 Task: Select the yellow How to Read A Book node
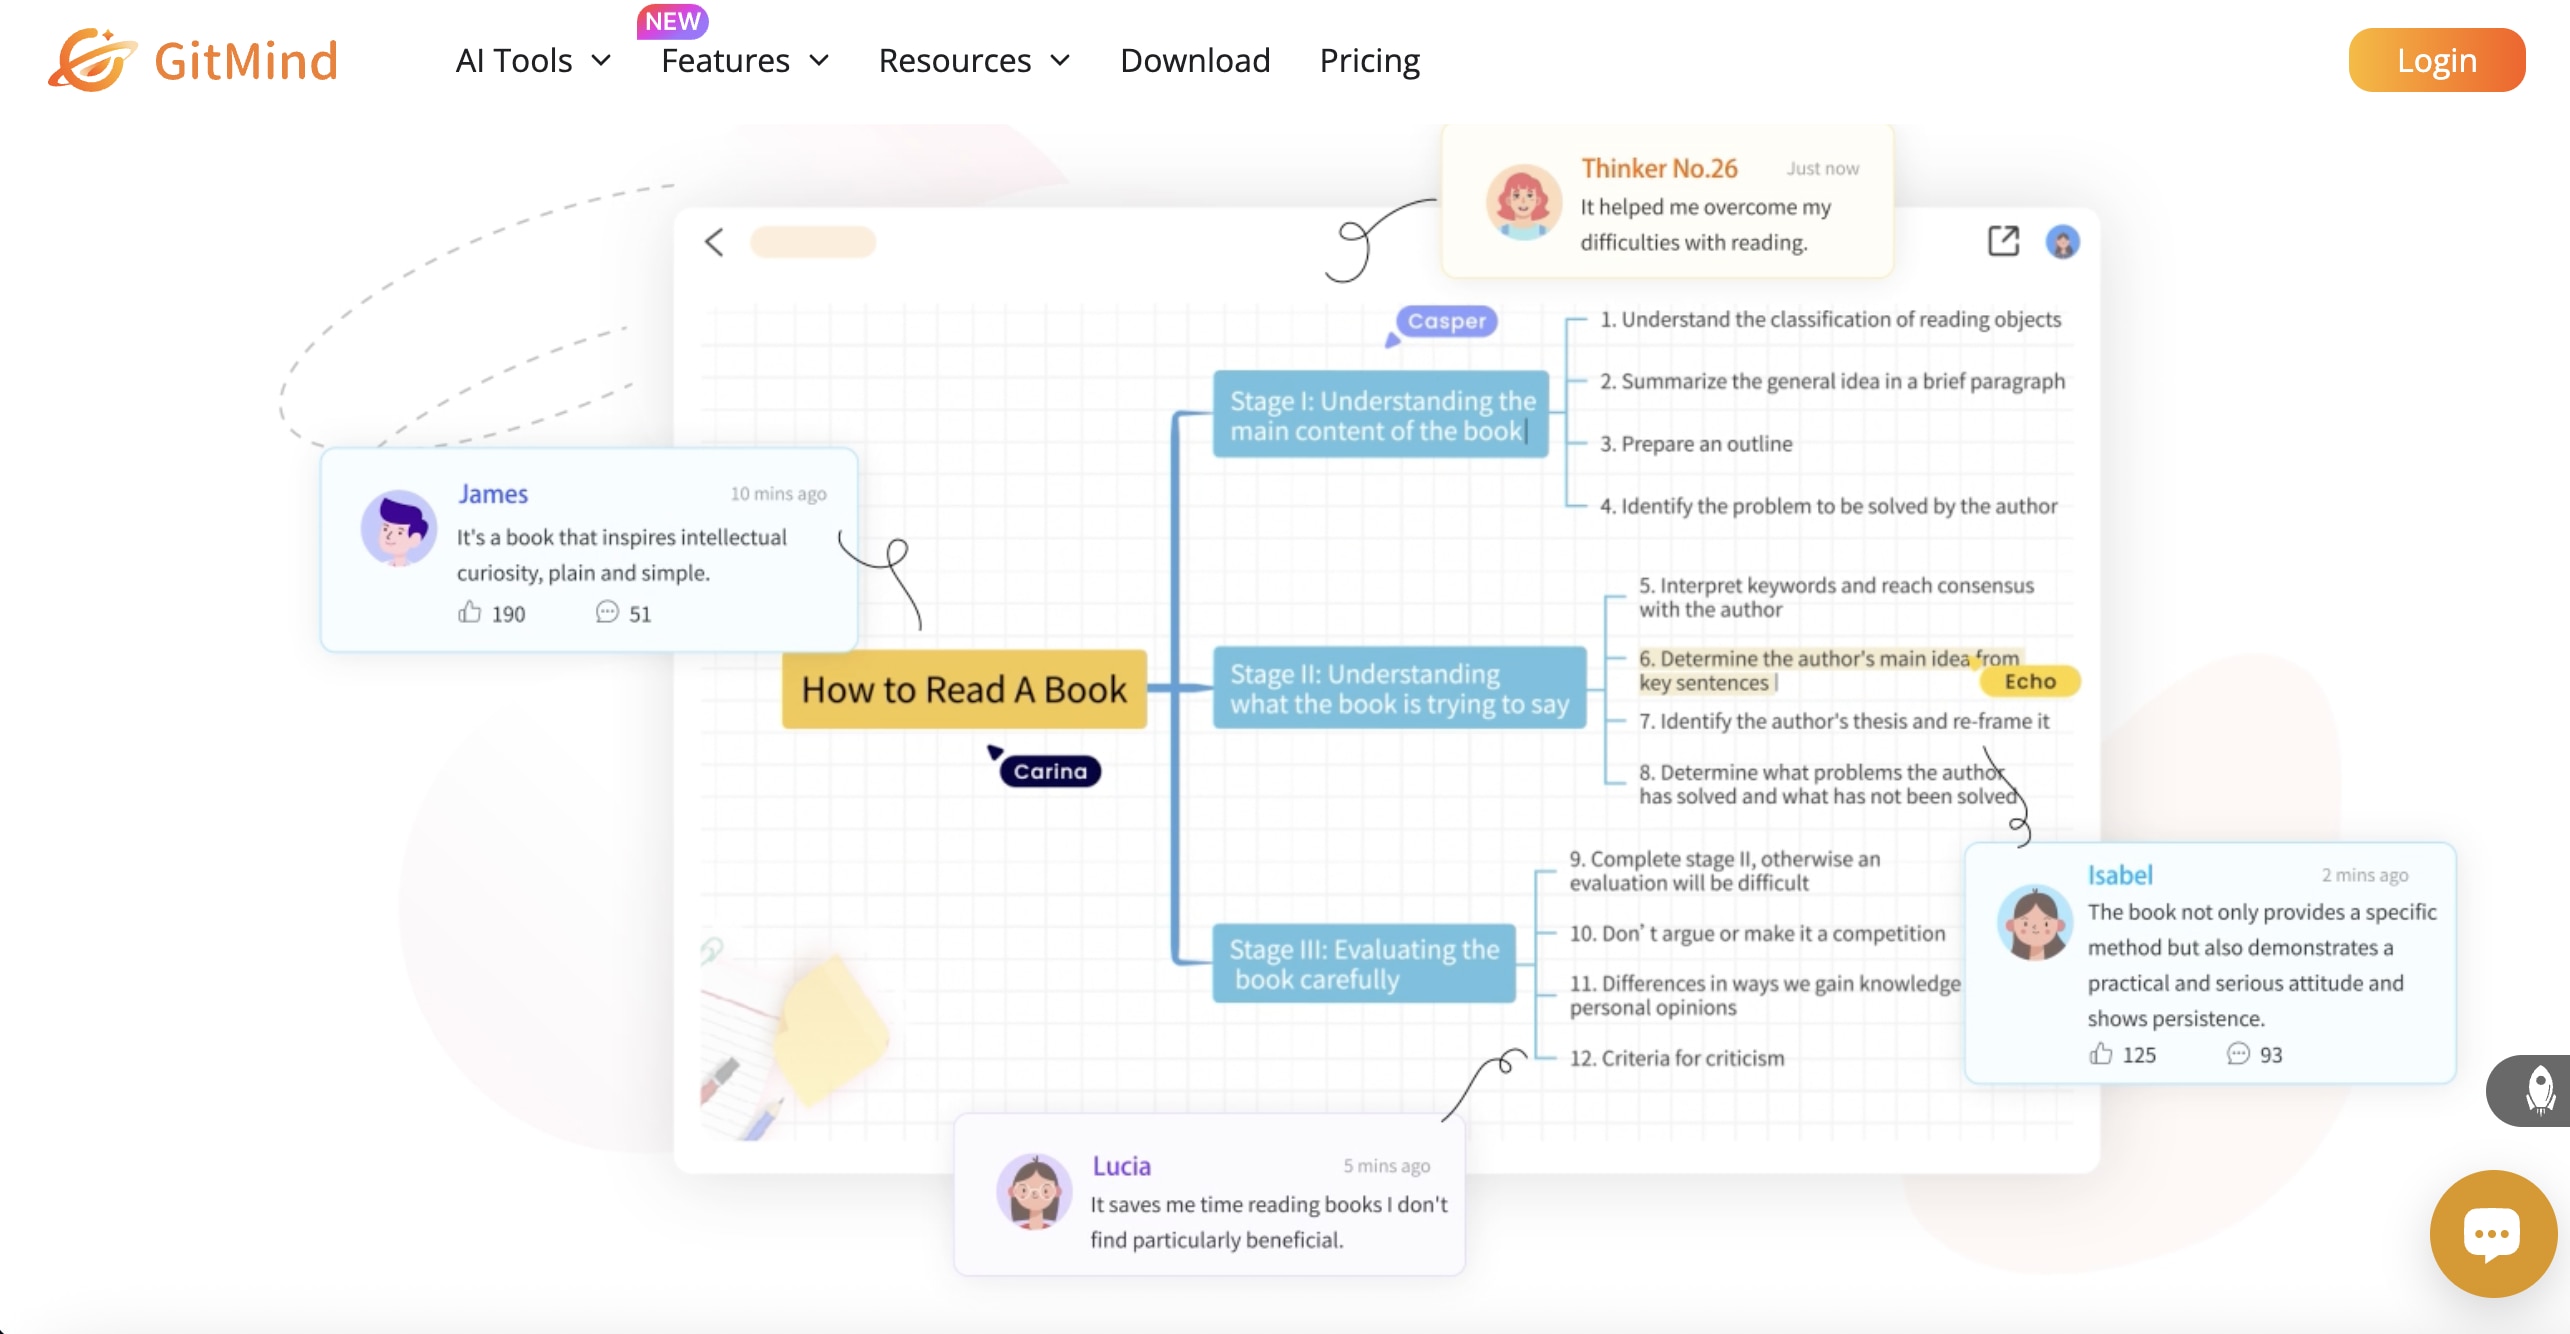(964, 690)
